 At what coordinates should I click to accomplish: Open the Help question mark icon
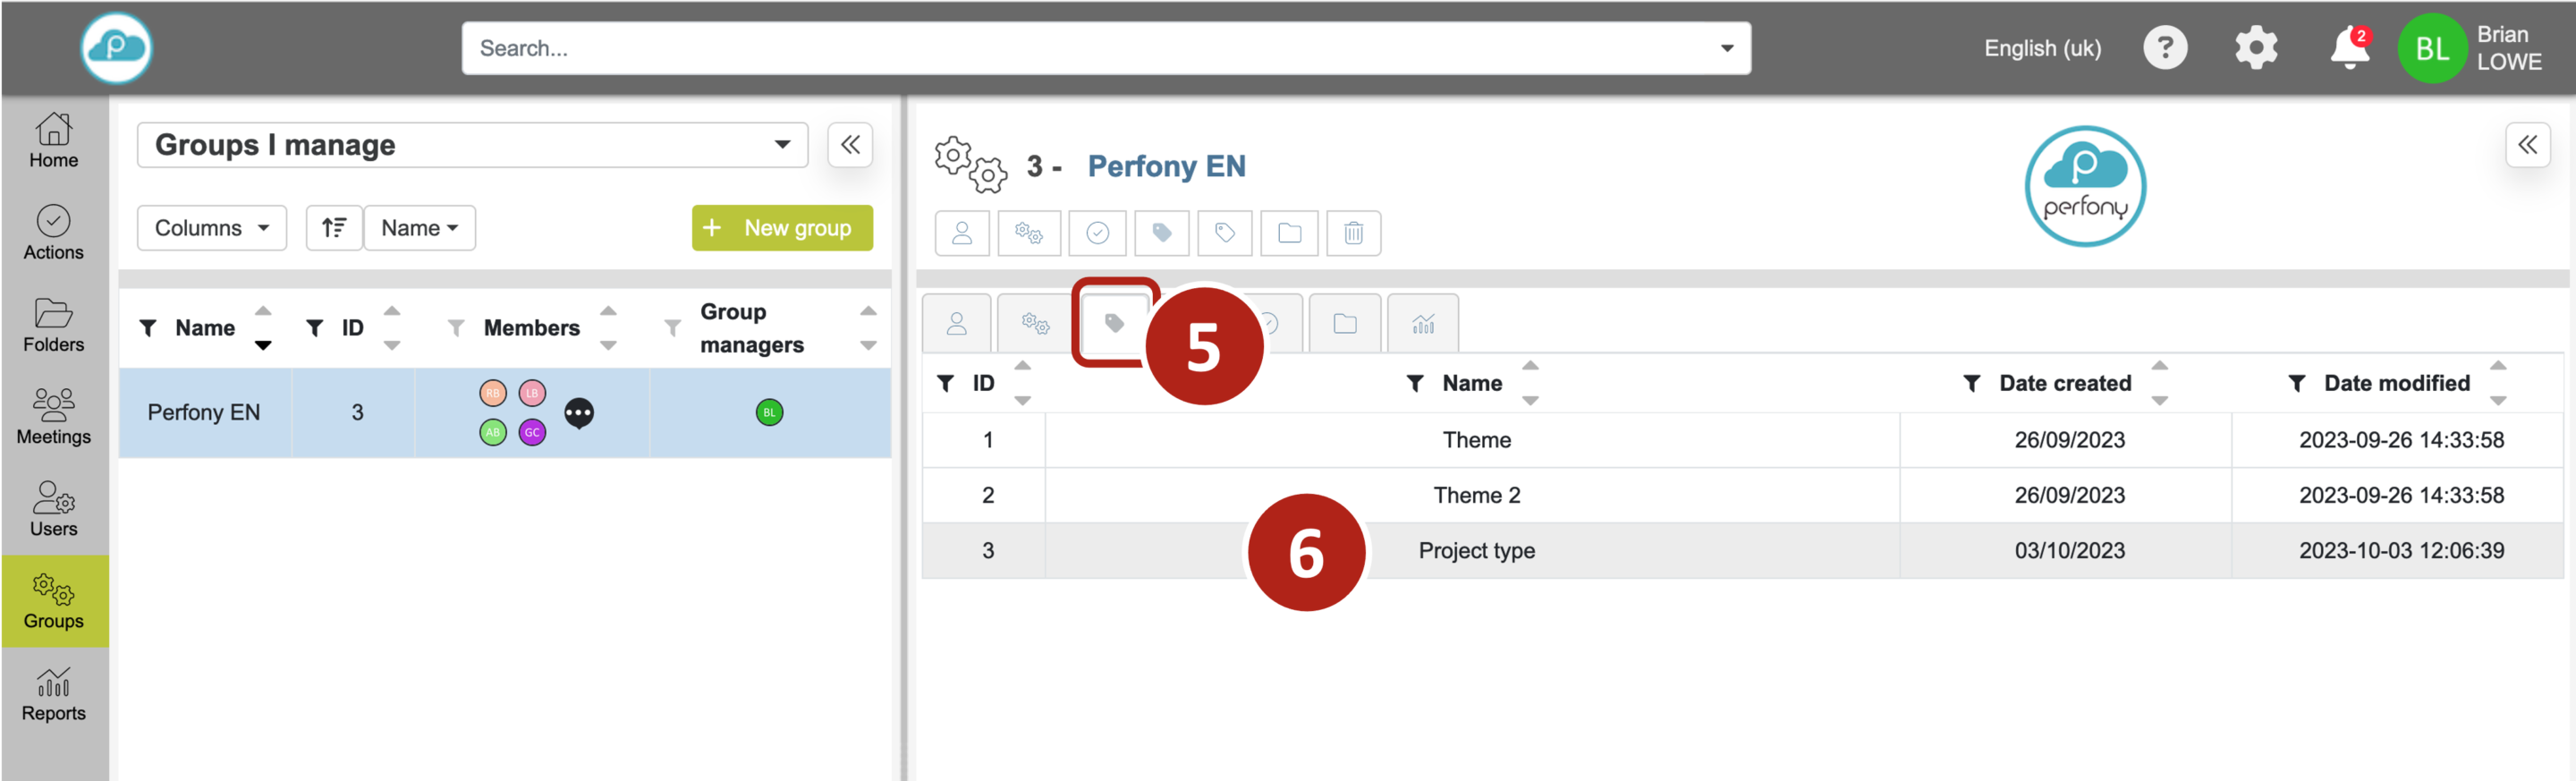coord(2164,48)
